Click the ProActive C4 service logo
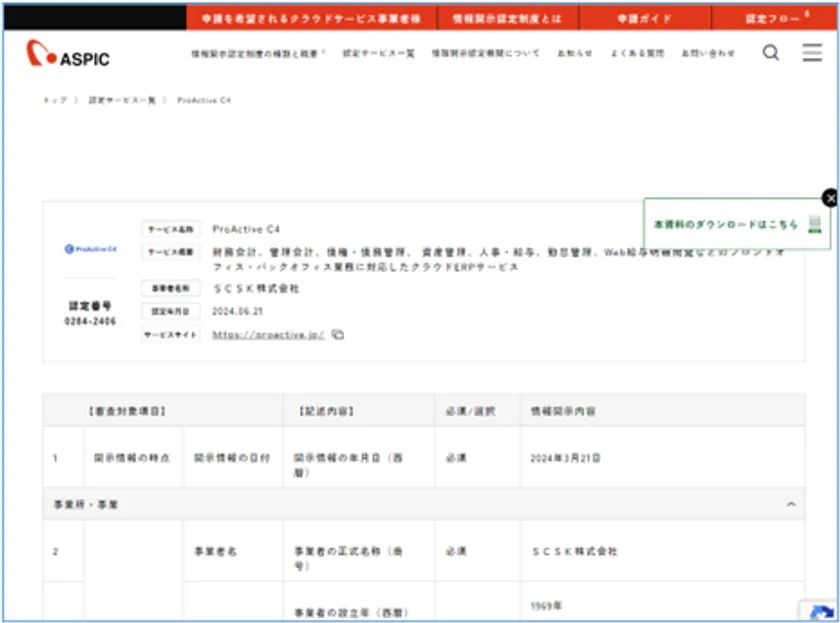840x623 pixels. click(x=90, y=249)
